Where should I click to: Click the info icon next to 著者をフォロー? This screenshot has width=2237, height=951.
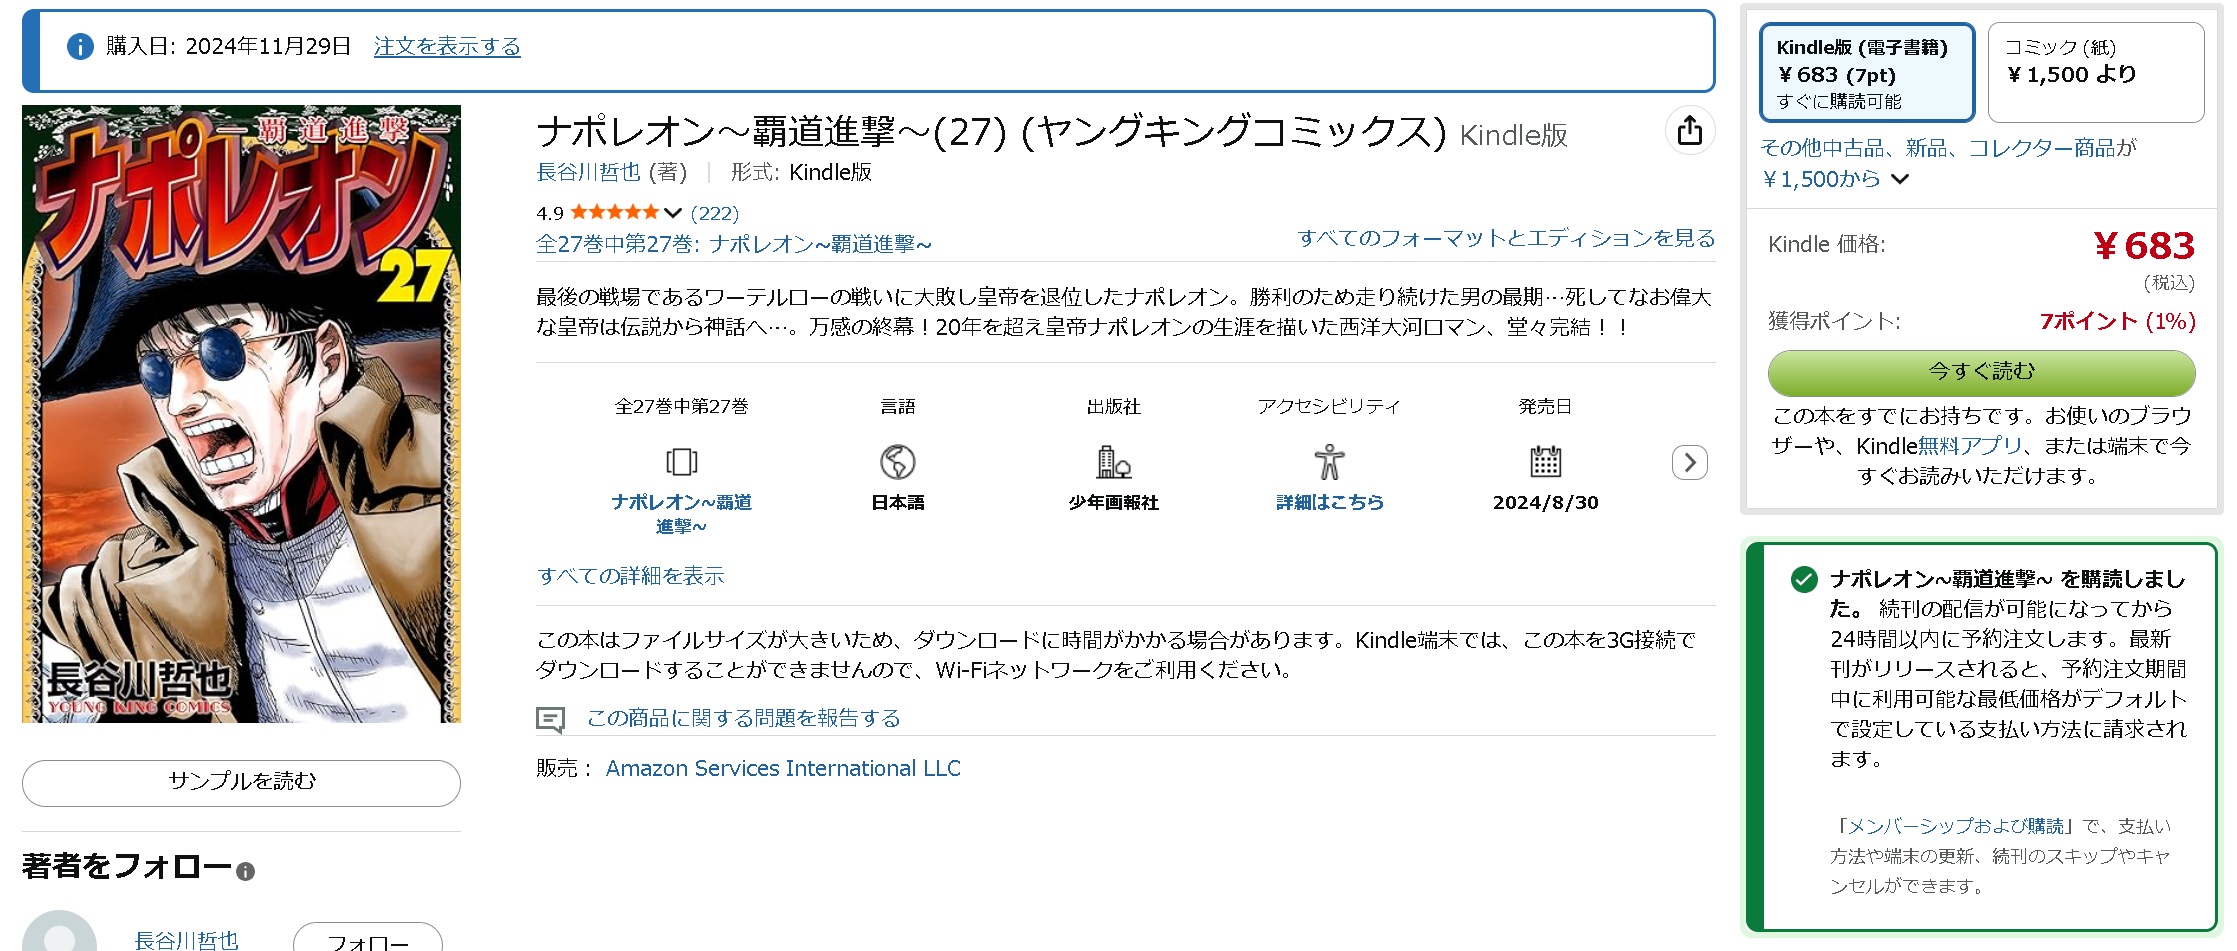245,871
